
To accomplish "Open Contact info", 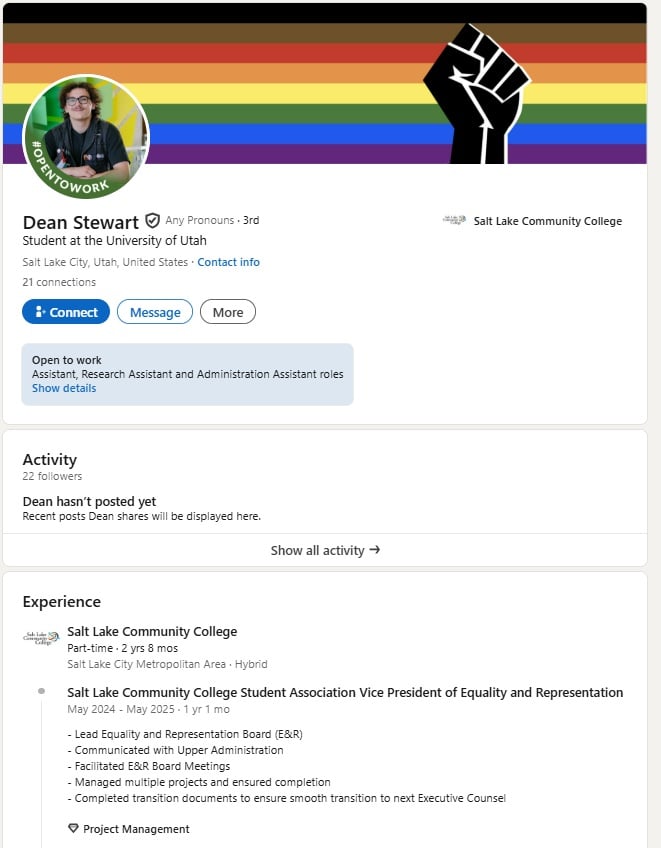I will pos(229,262).
